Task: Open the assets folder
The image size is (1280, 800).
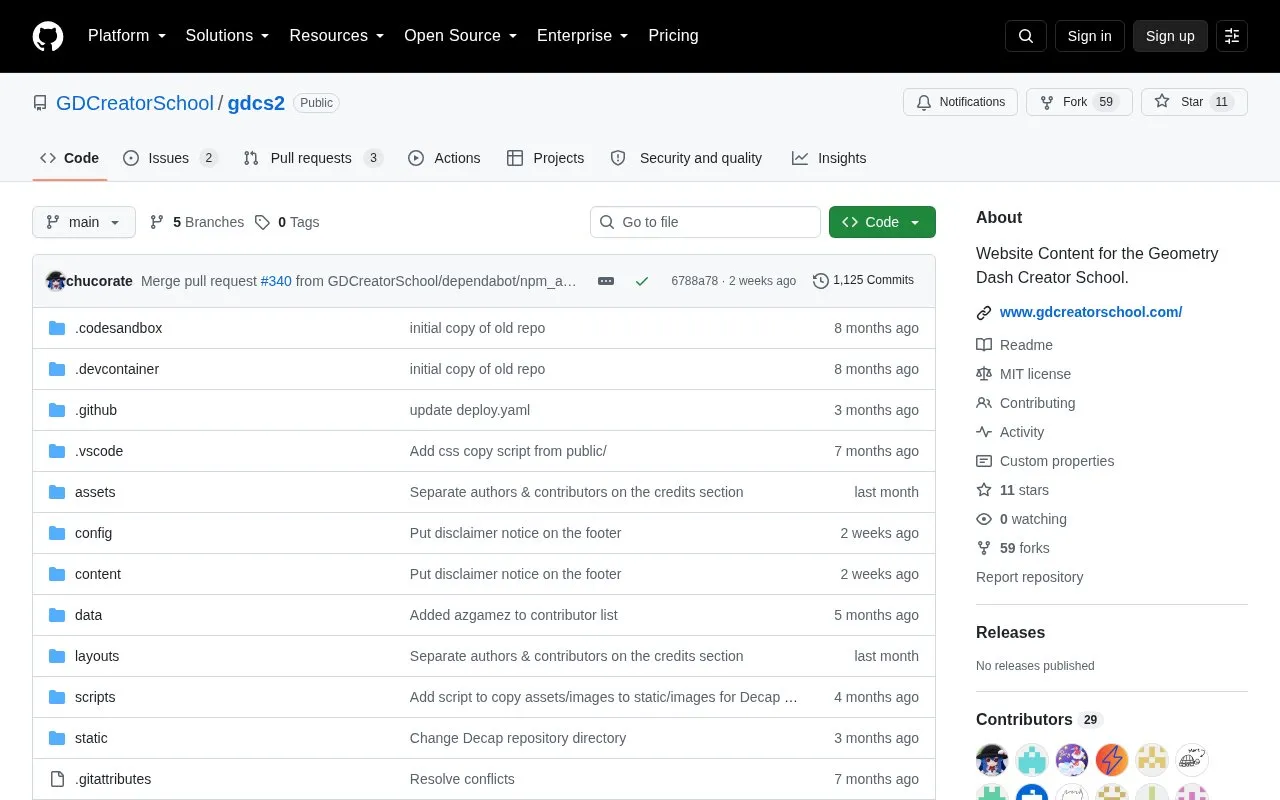Action: 95,492
